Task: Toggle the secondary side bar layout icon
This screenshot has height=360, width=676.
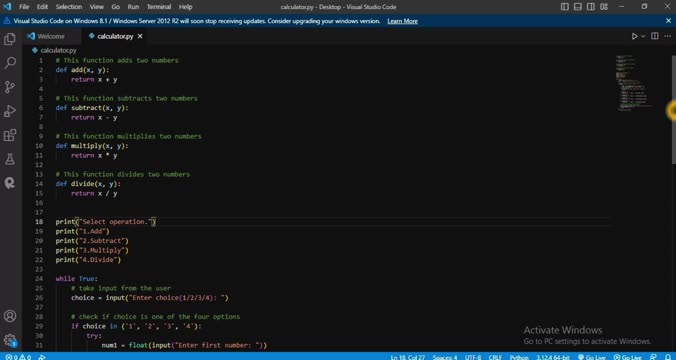Action: pos(591,7)
